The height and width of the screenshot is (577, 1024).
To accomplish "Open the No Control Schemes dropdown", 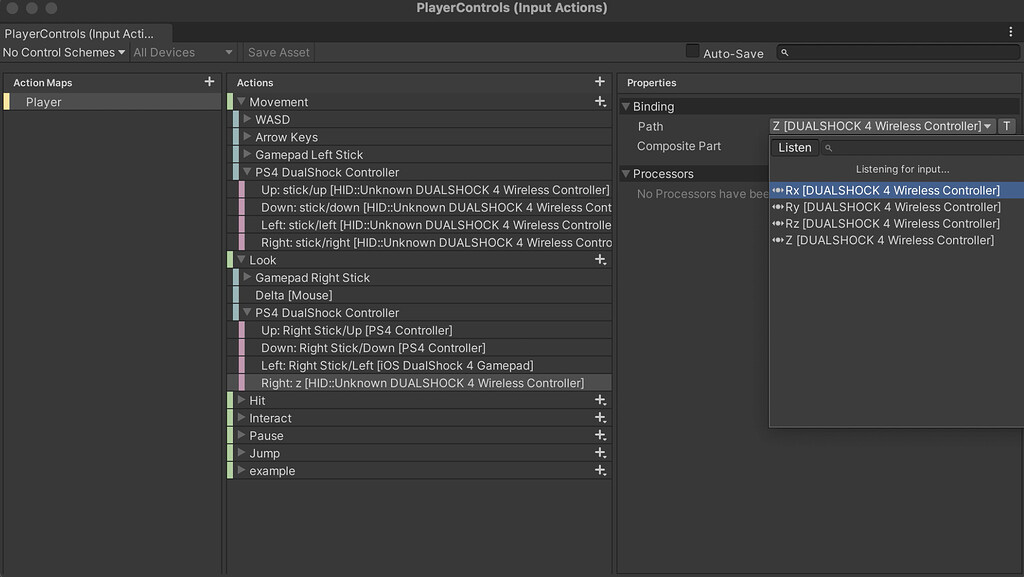I will click(64, 52).
